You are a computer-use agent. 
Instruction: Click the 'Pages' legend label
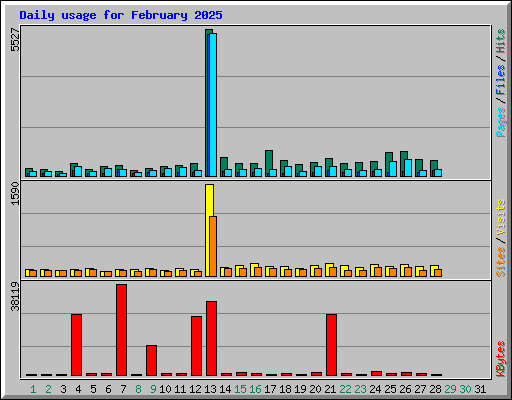500,122
